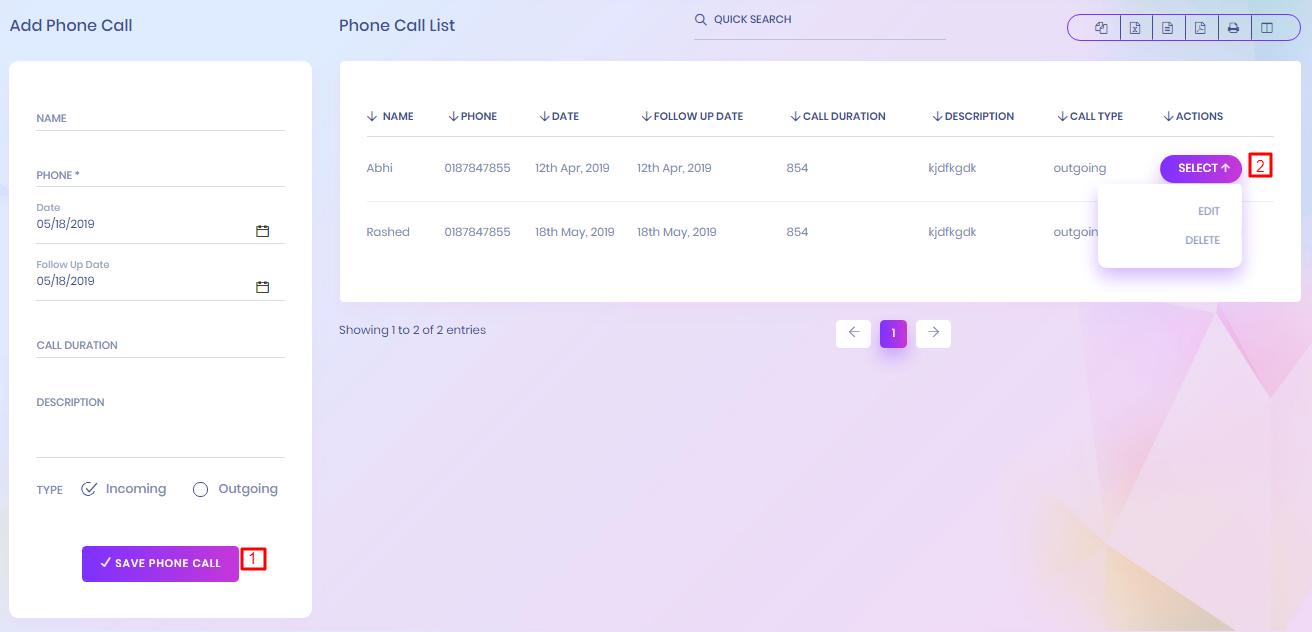
Task: Open calendar picker for Date field
Action: (263, 231)
